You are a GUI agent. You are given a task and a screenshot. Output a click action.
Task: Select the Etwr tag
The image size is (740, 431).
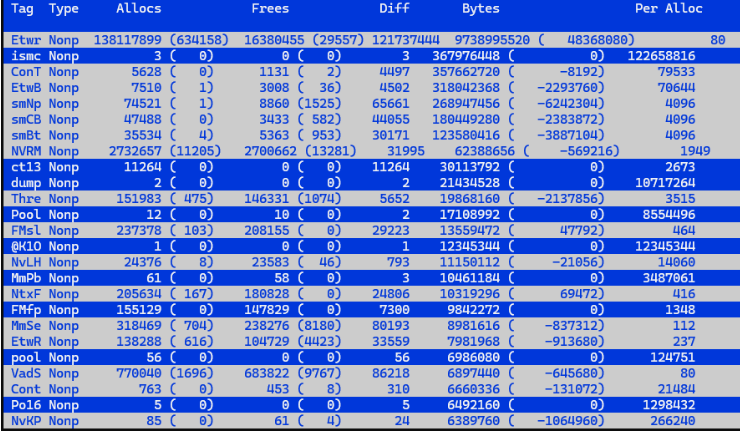tap(26, 40)
